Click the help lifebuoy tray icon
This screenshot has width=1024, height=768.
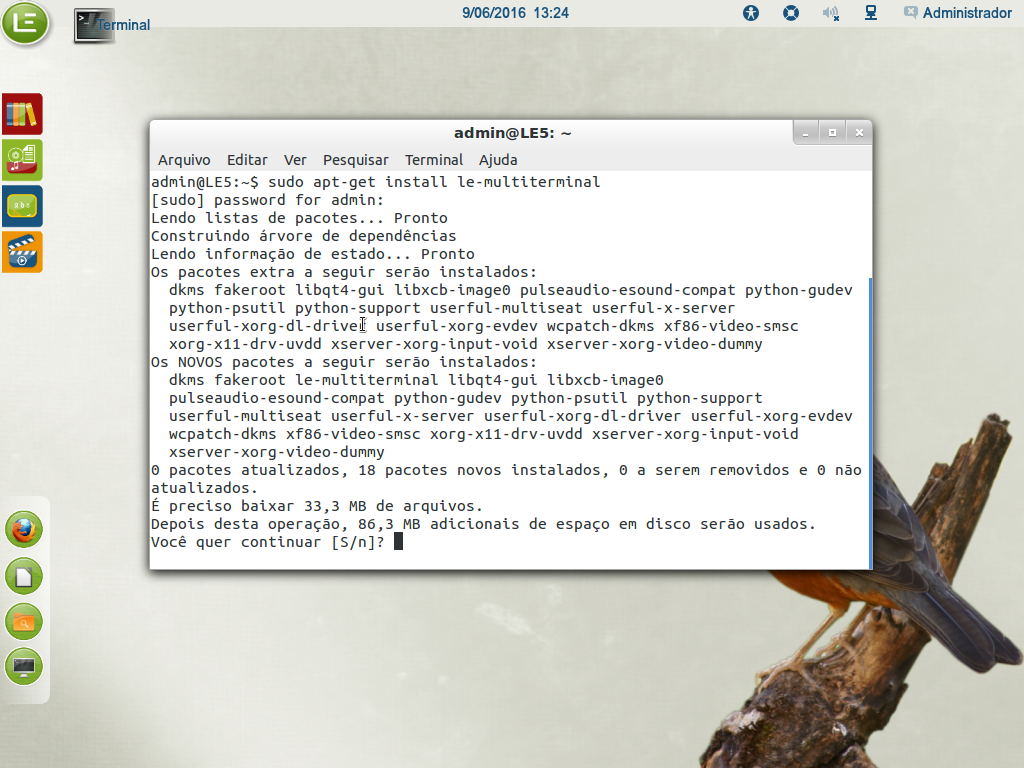click(x=791, y=12)
